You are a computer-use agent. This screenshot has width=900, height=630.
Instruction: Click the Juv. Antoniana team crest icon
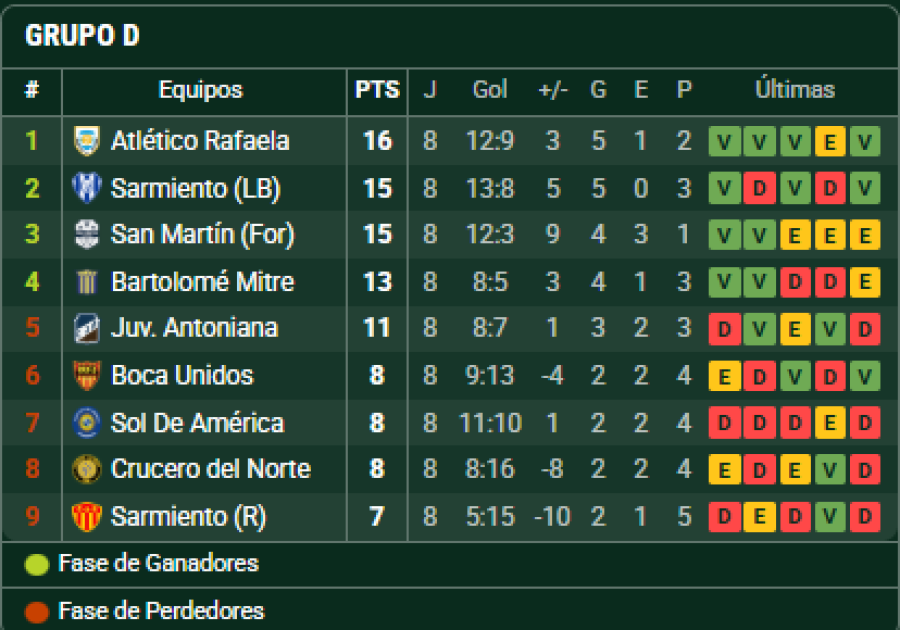(x=87, y=328)
